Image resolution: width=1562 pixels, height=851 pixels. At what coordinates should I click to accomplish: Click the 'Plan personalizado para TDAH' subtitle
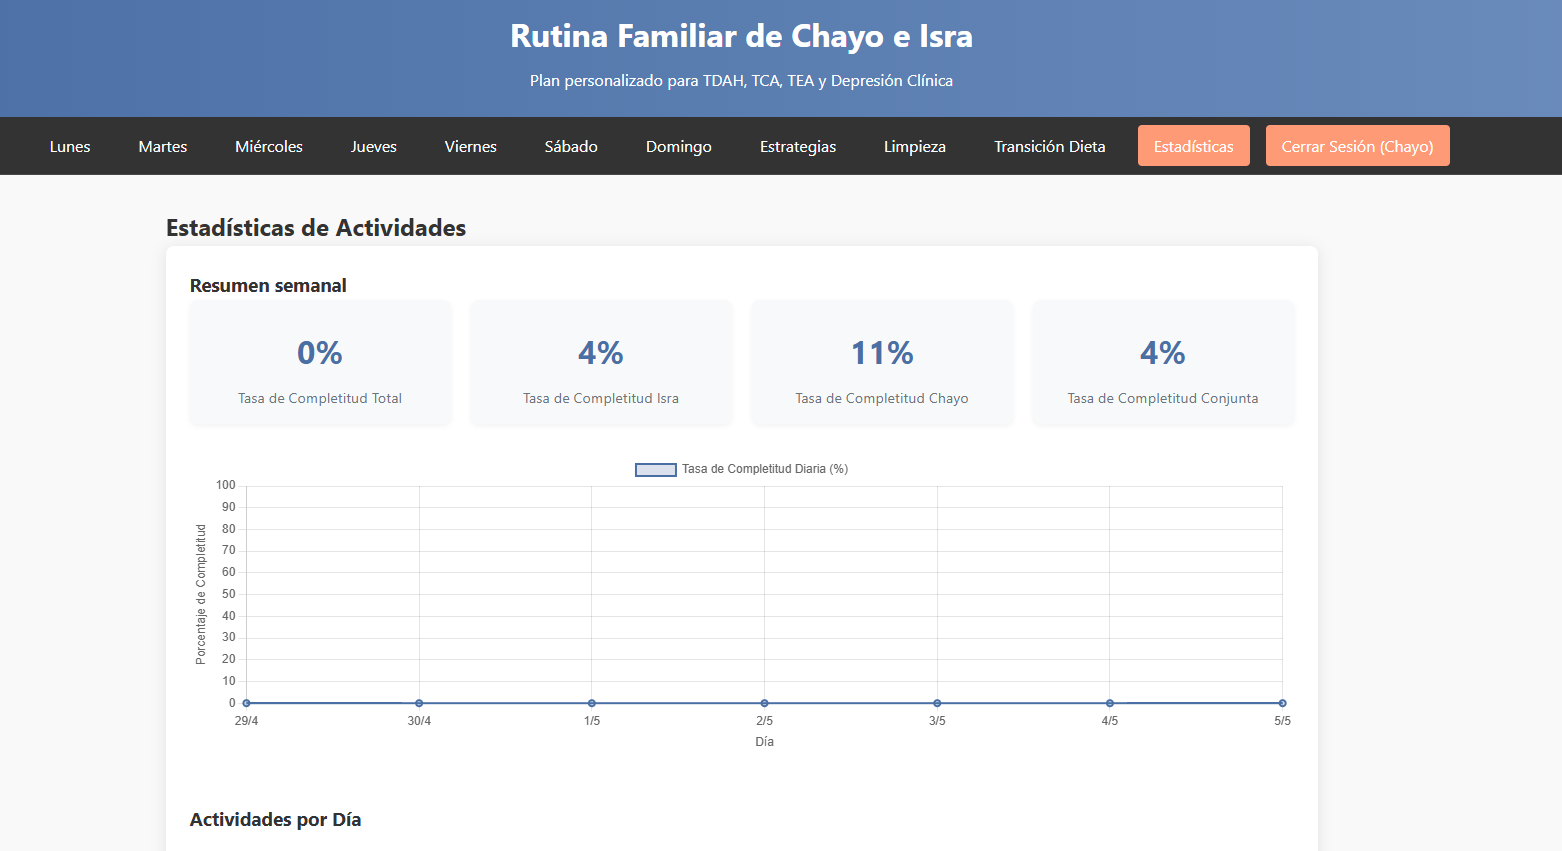pyautogui.click(x=741, y=81)
